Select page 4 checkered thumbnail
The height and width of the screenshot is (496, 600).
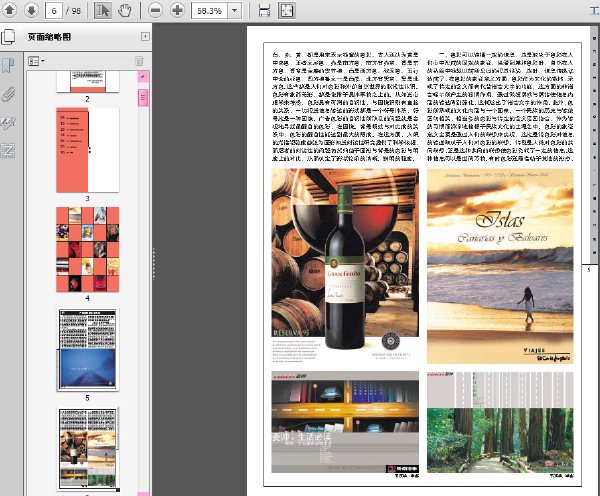tap(88, 250)
